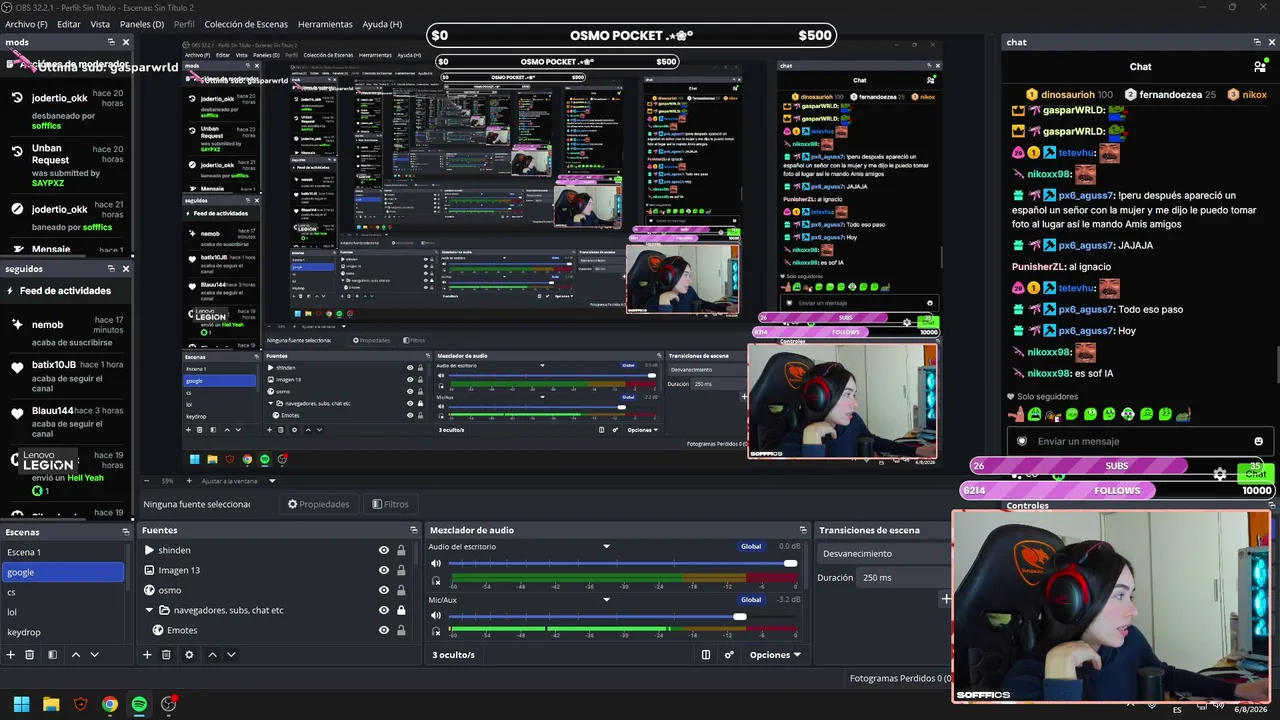Open source properties gear in Fuentes toolbar
Image resolution: width=1280 pixels, height=720 pixels.
(189, 655)
